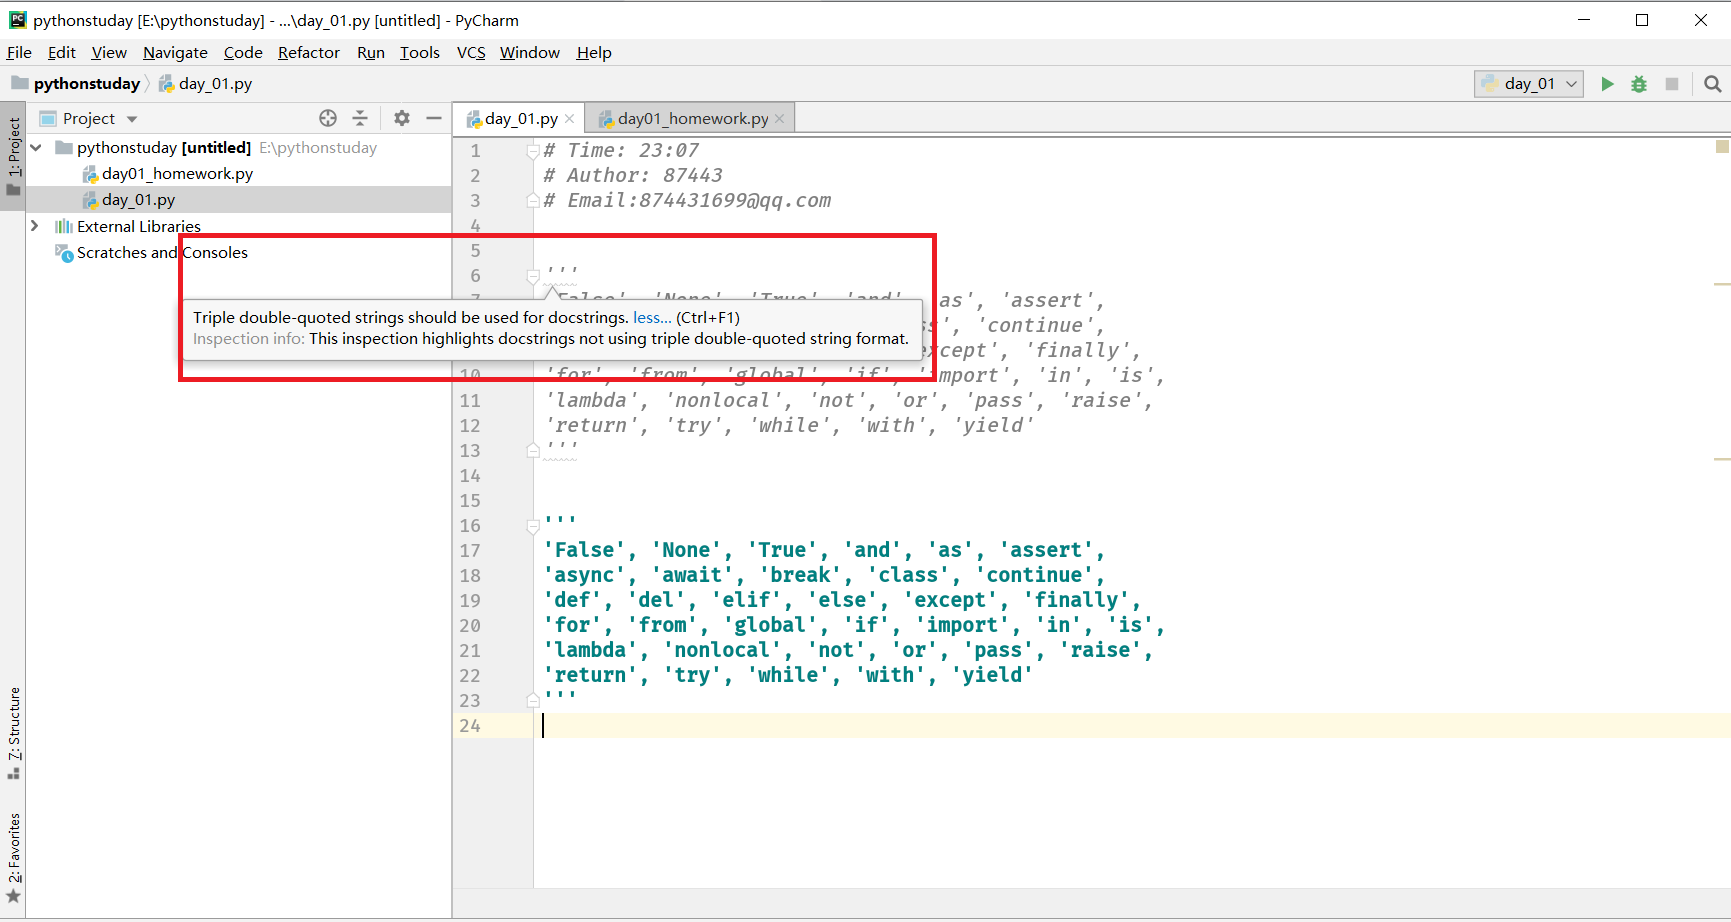Open the VCS menu
The width and height of the screenshot is (1731, 922).
point(470,52)
